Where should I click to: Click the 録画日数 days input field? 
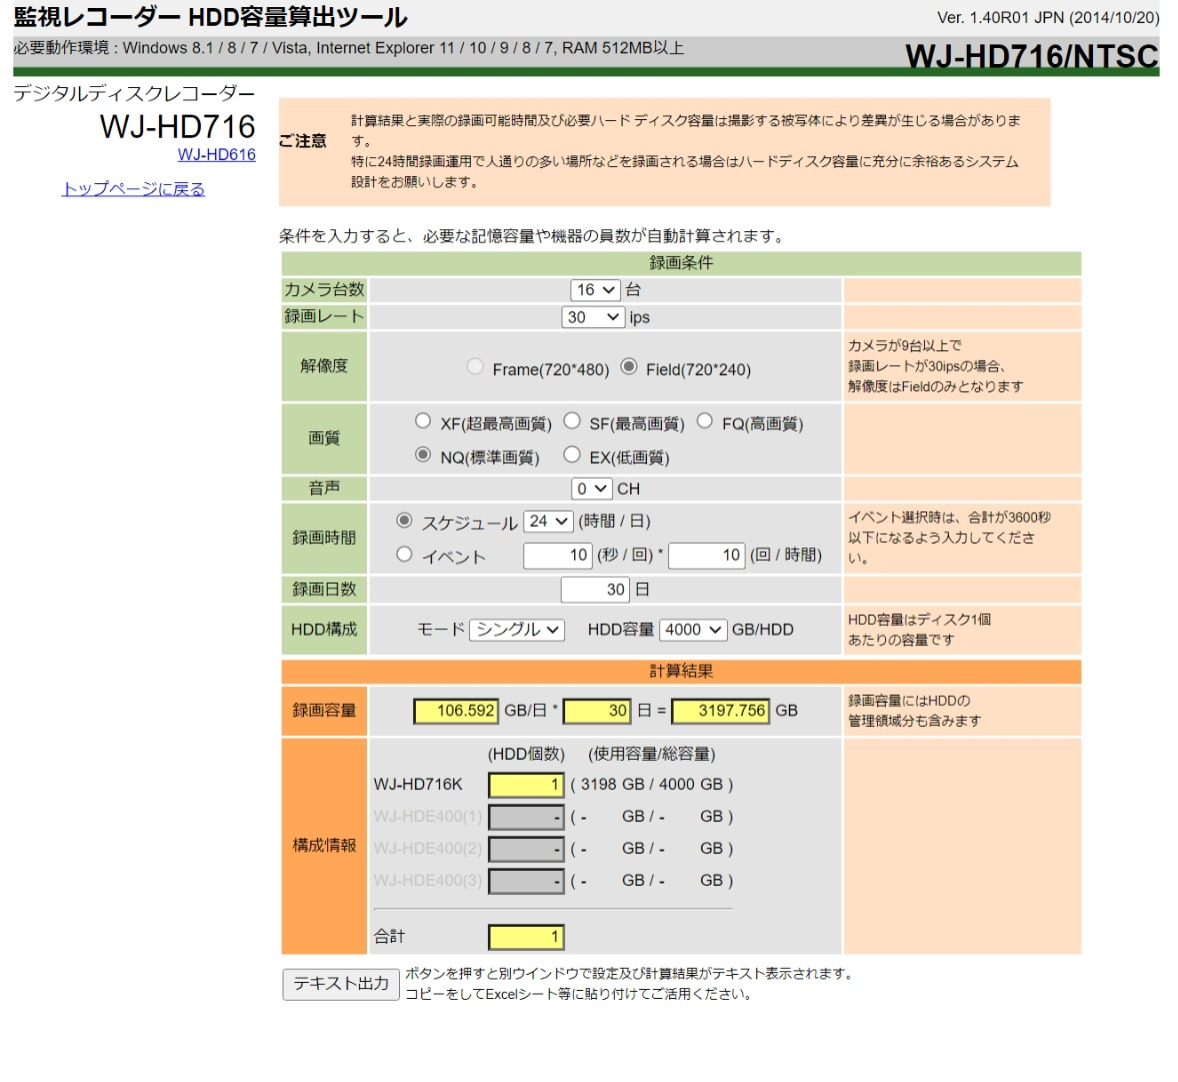(x=595, y=590)
